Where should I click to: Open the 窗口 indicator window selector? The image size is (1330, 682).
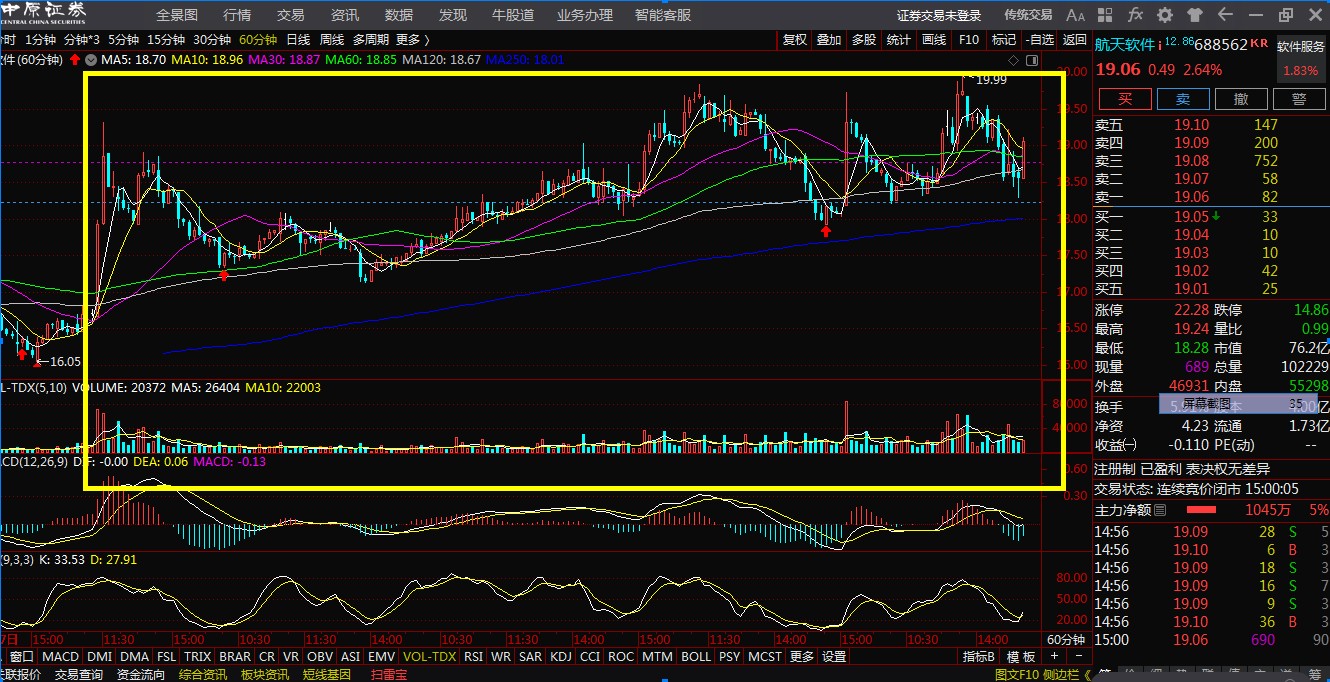coord(20,657)
